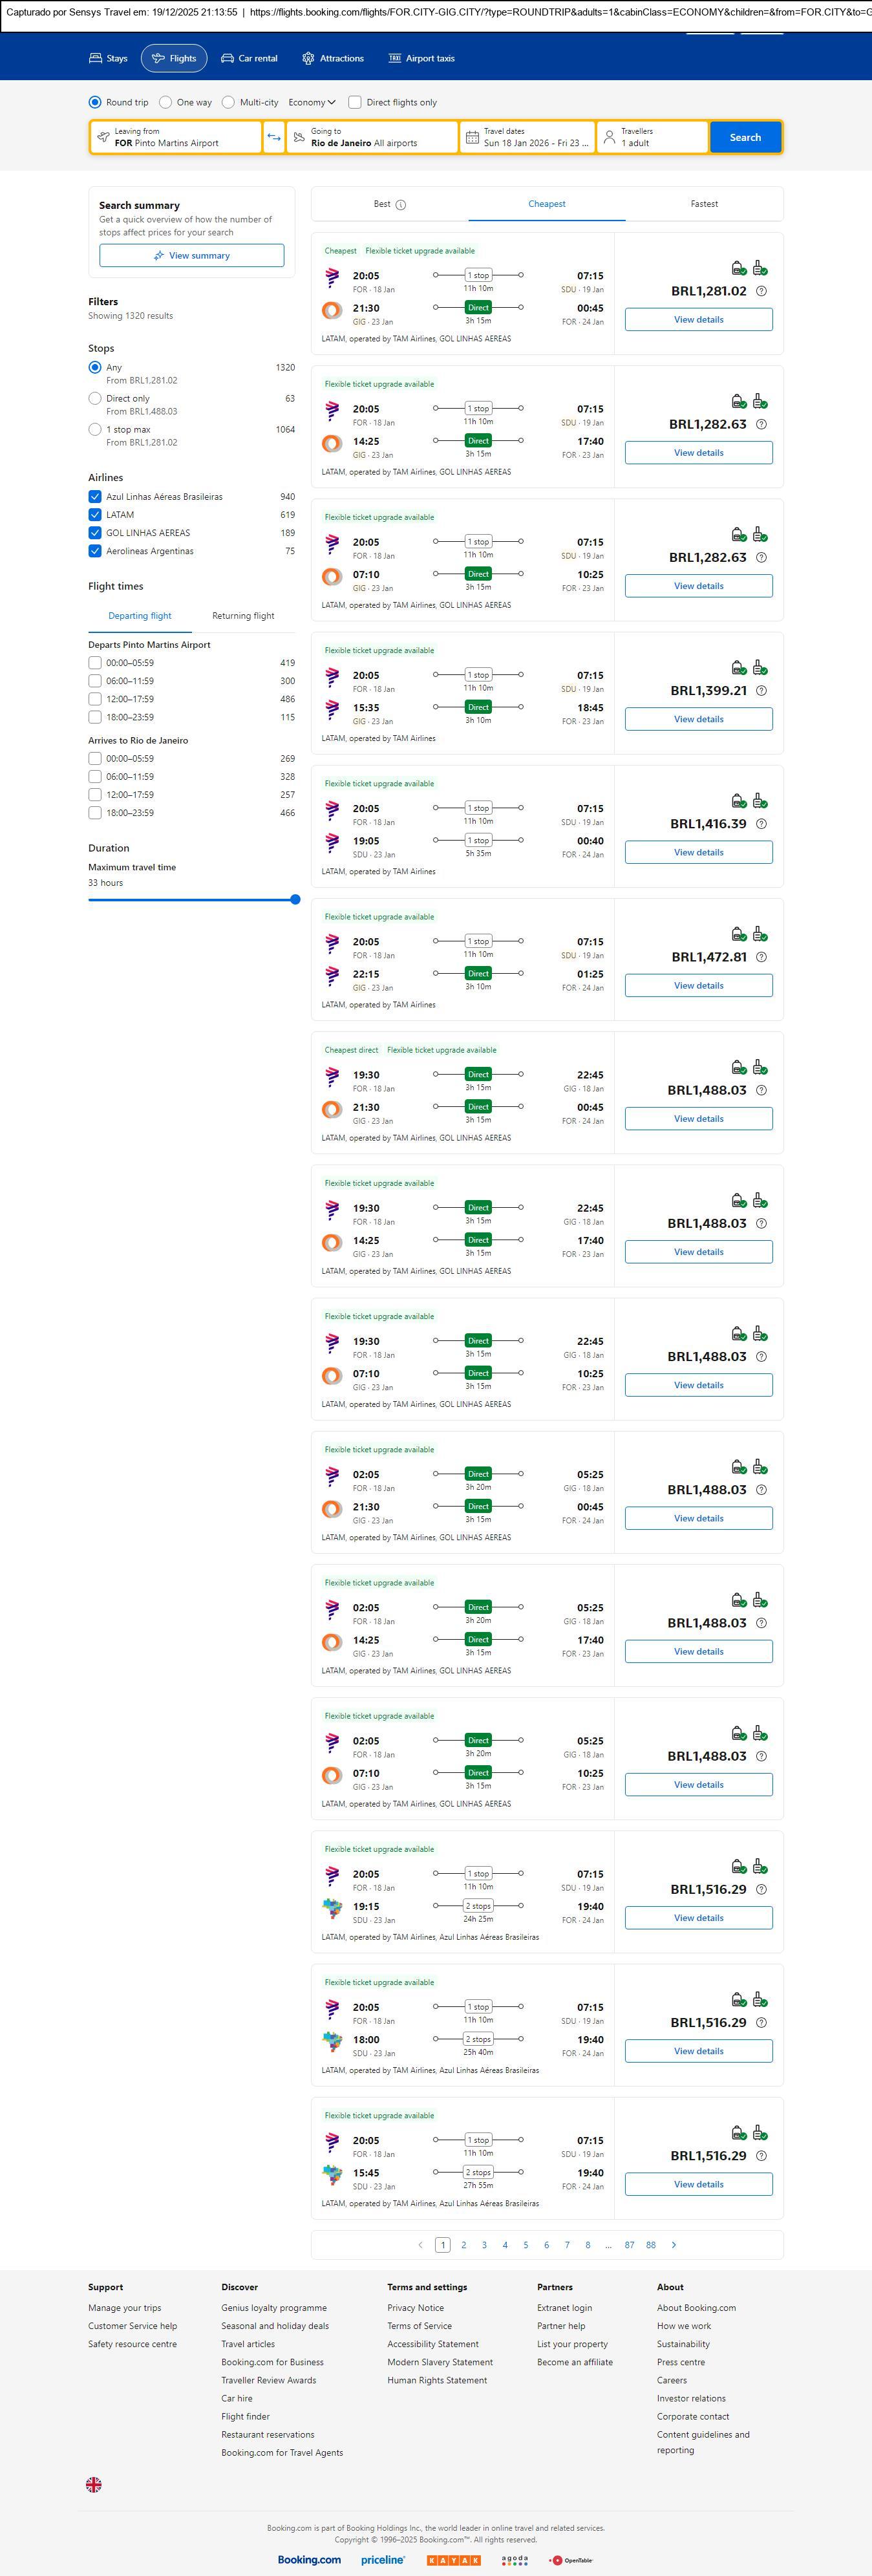Uncheck the LATAM airline filter
The image size is (872, 2576).
[95, 515]
